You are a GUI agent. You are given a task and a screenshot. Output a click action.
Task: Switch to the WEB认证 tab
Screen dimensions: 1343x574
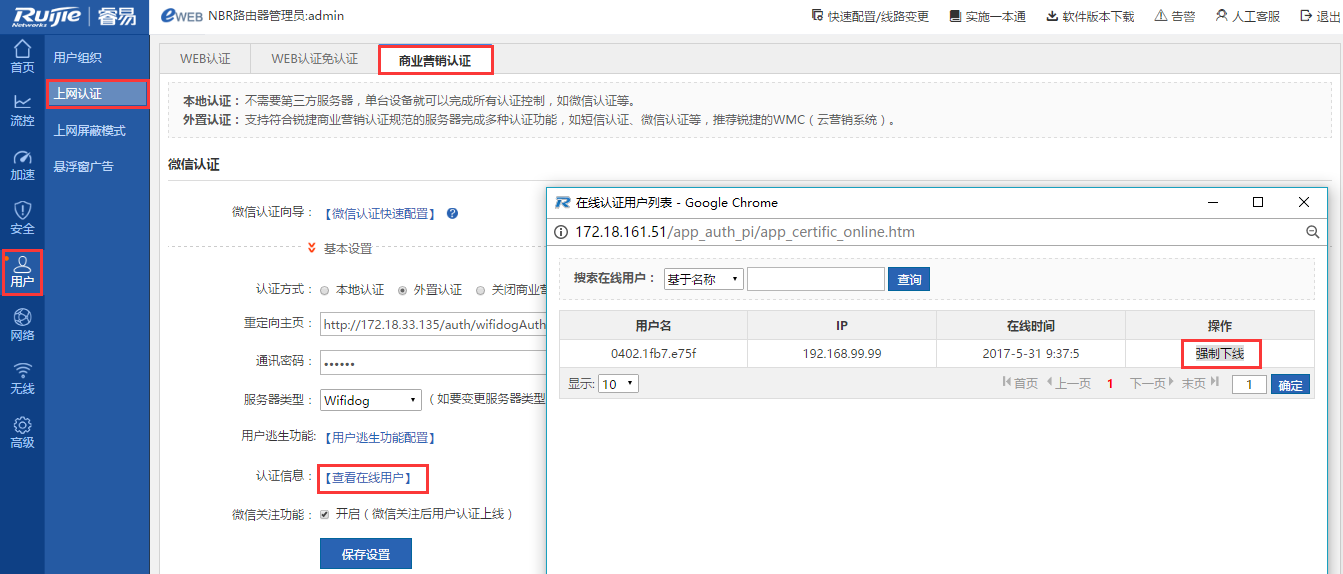point(204,59)
